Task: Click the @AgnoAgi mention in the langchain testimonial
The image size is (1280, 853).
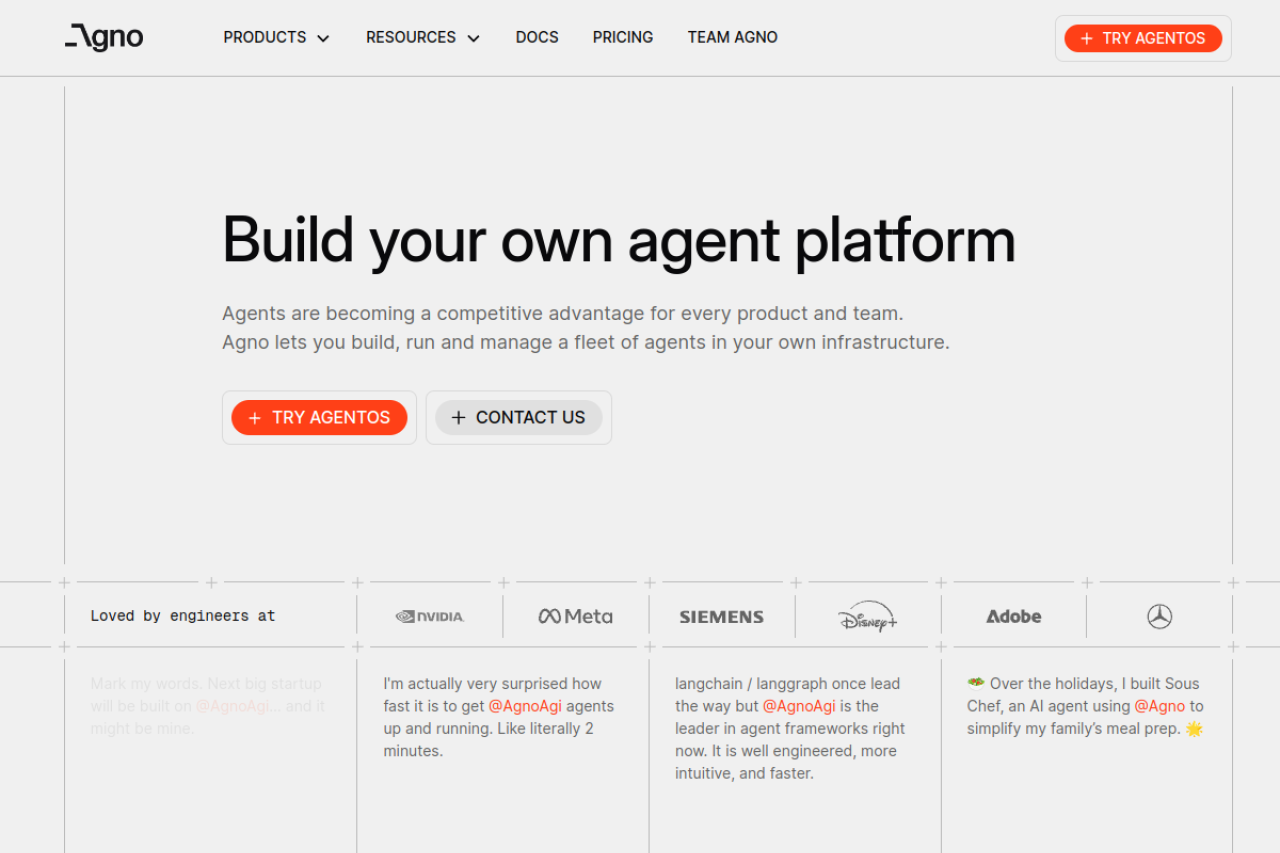Action: (x=799, y=706)
